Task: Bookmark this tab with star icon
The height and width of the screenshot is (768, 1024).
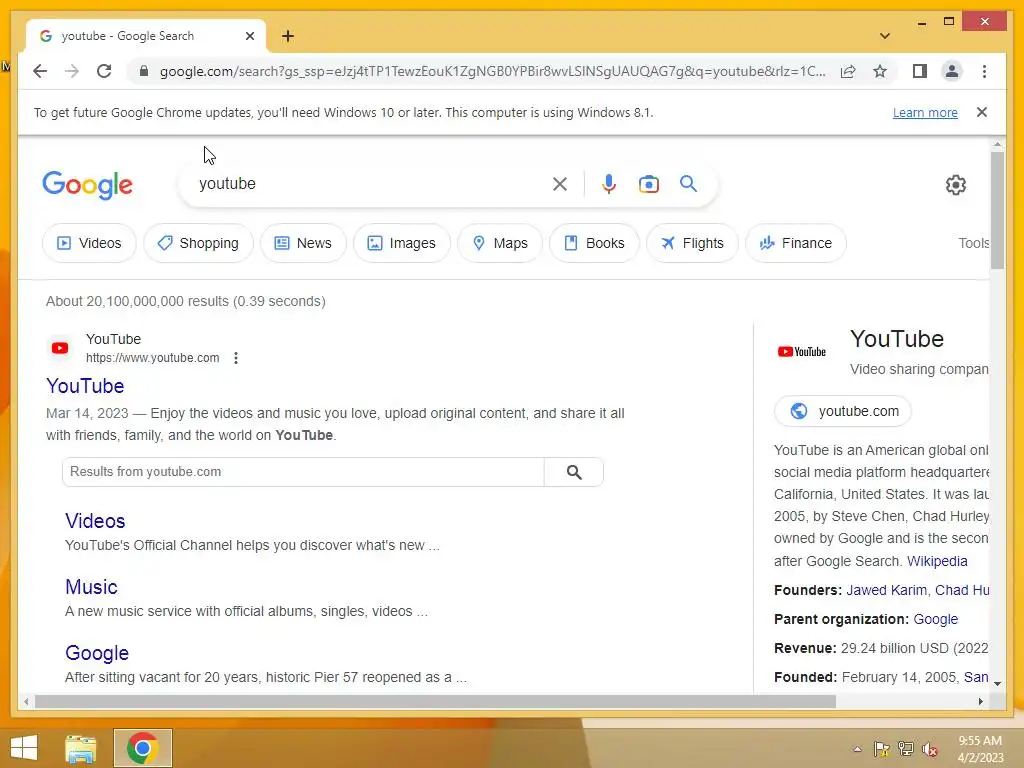Action: [880, 71]
